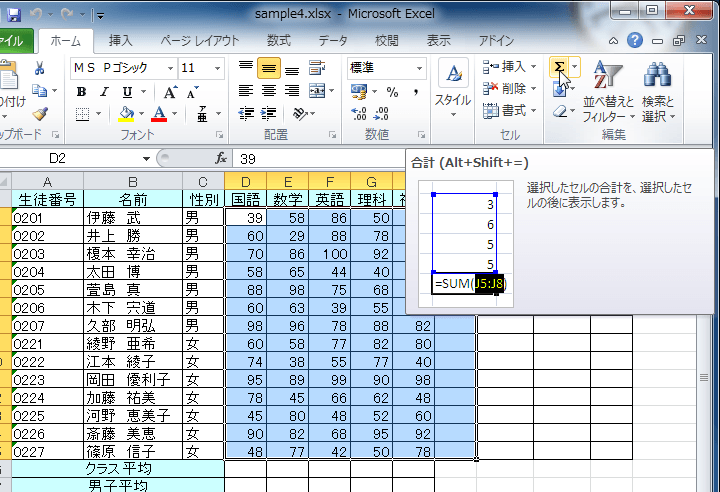Image resolution: width=720 pixels, height=492 pixels.
Task: Toggle bottom vertical alignment
Action: click(x=292, y=68)
